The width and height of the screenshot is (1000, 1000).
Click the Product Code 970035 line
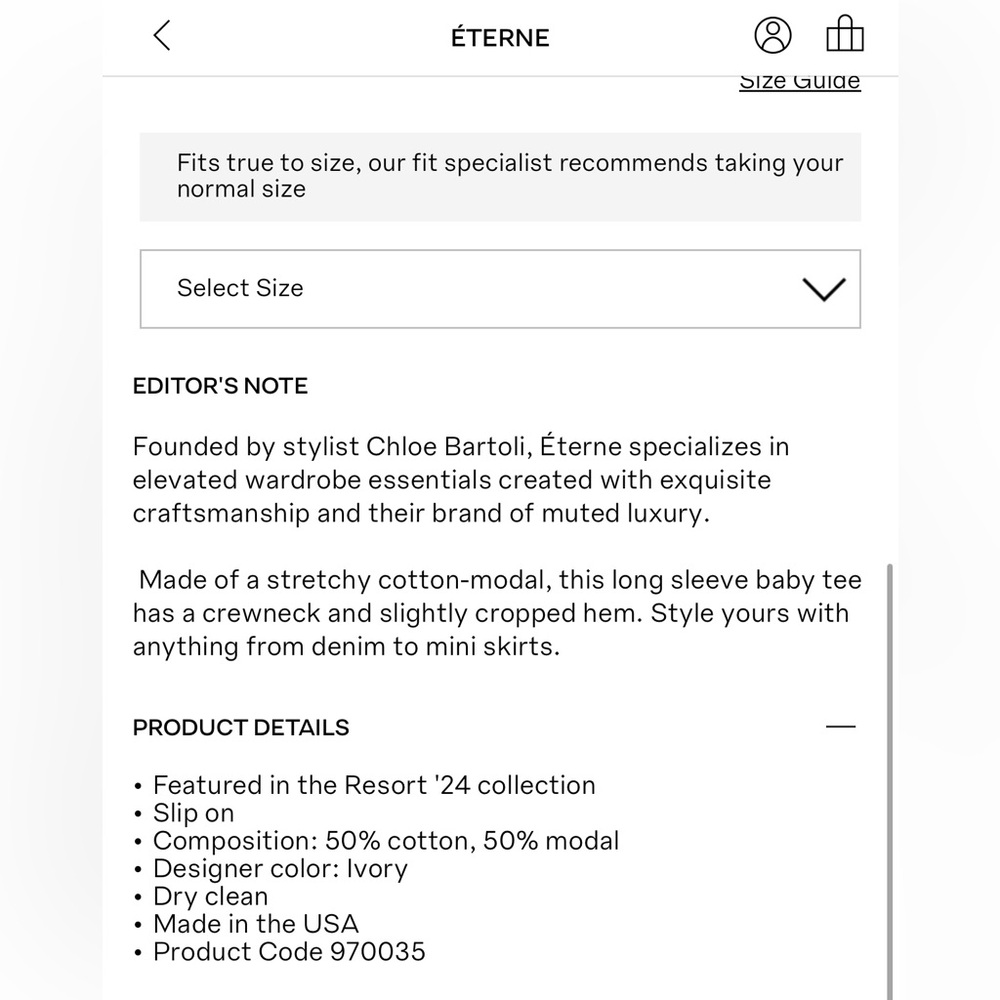point(289,951)
